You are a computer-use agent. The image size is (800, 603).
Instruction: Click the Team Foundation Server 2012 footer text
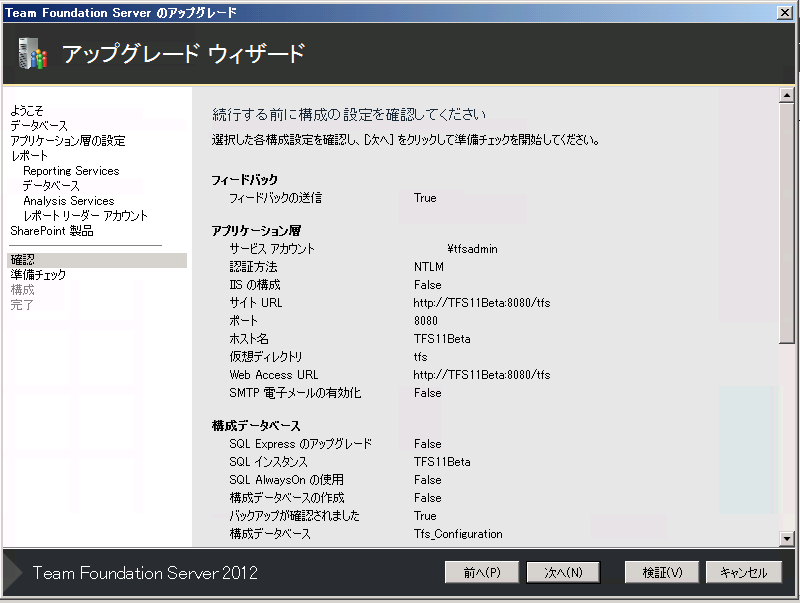[x=145, y=573]
